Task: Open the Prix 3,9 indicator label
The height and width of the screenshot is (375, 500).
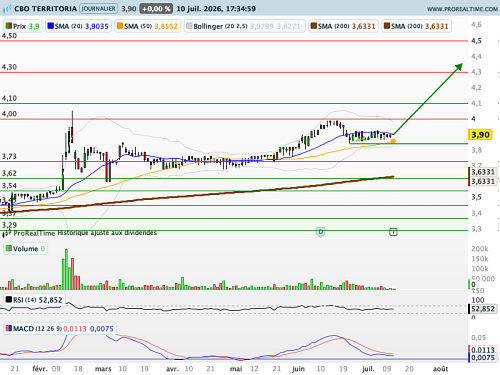Action: point(23,26)
